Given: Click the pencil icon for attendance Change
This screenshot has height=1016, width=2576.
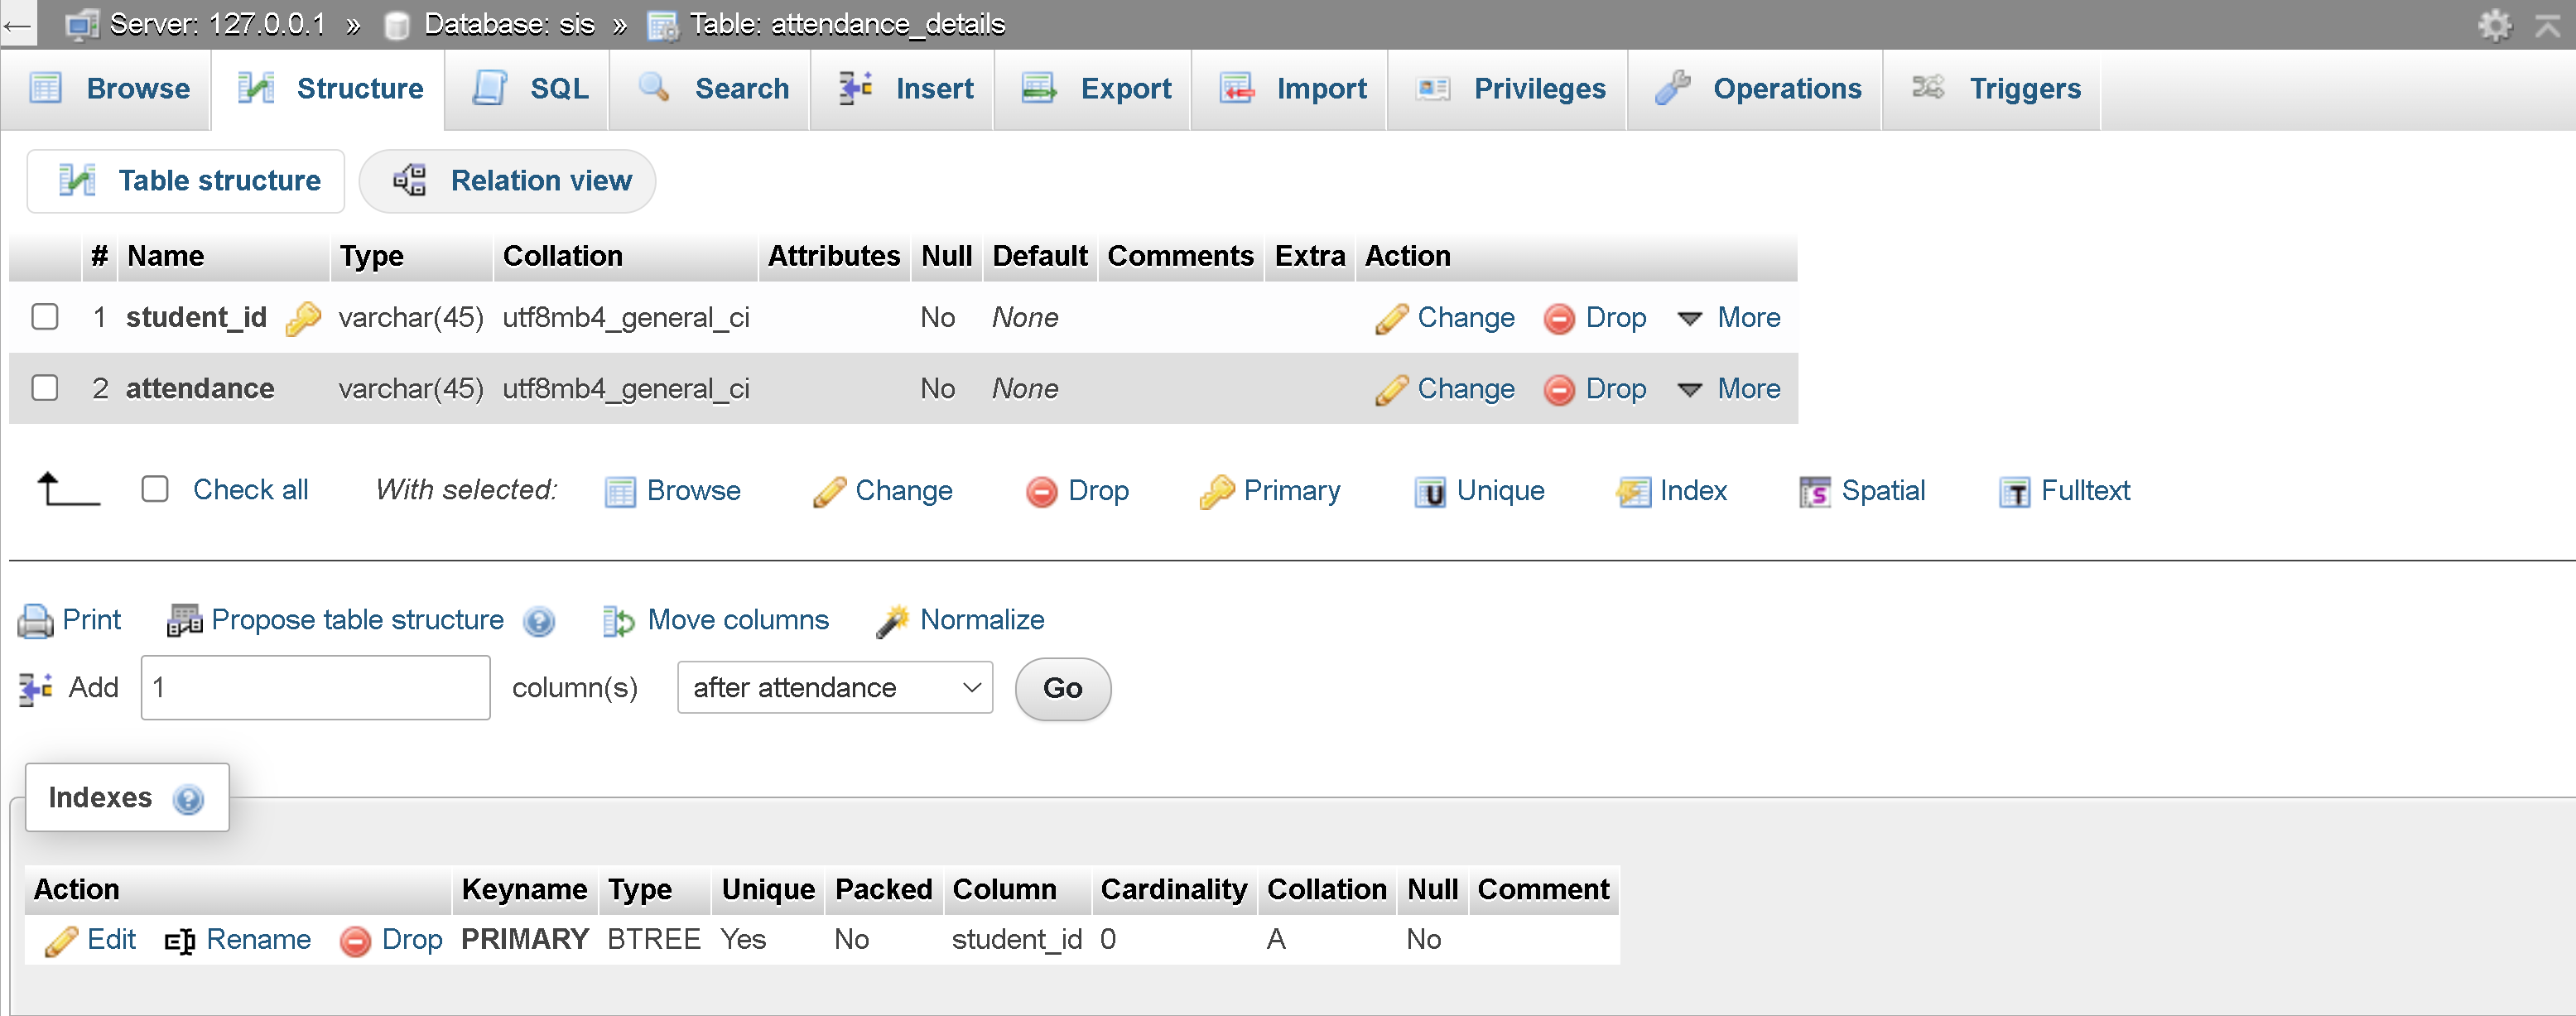Looking at the screenshot, I should pos(1391,390).
